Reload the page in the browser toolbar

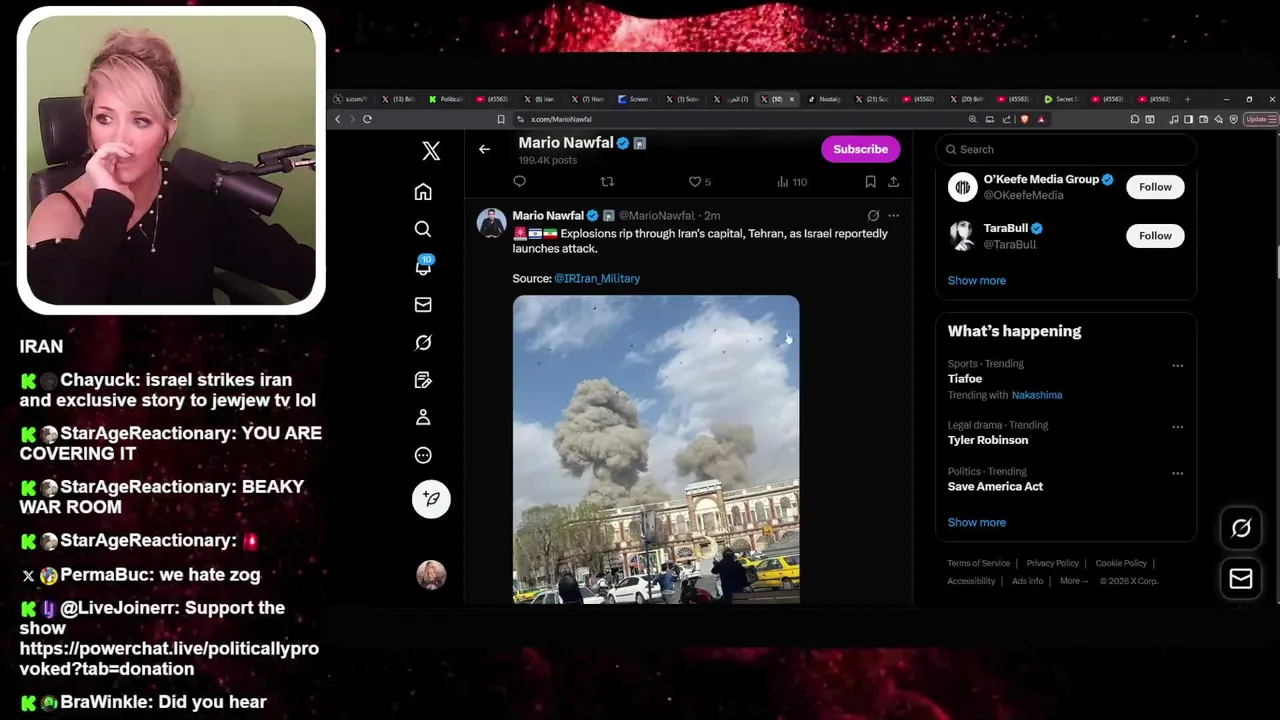tap(367, 119)
